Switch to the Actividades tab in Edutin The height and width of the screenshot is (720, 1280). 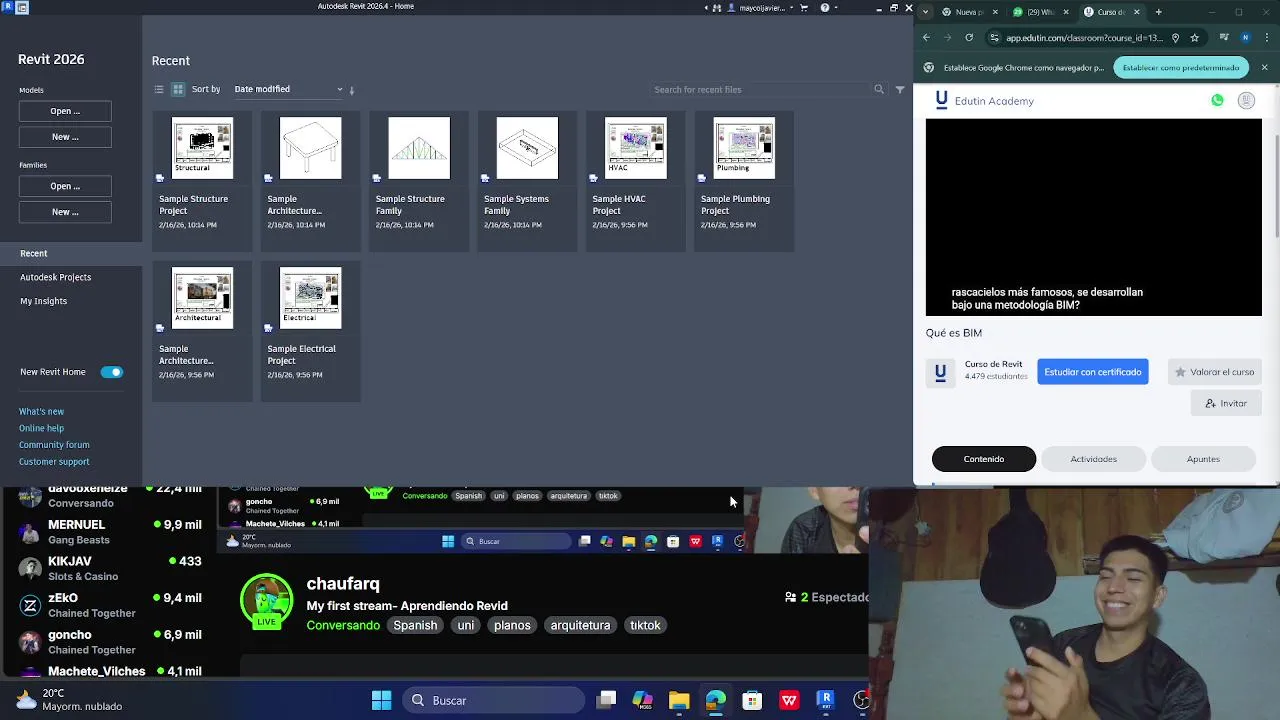pyautogui.click(x=1093, y=459)
